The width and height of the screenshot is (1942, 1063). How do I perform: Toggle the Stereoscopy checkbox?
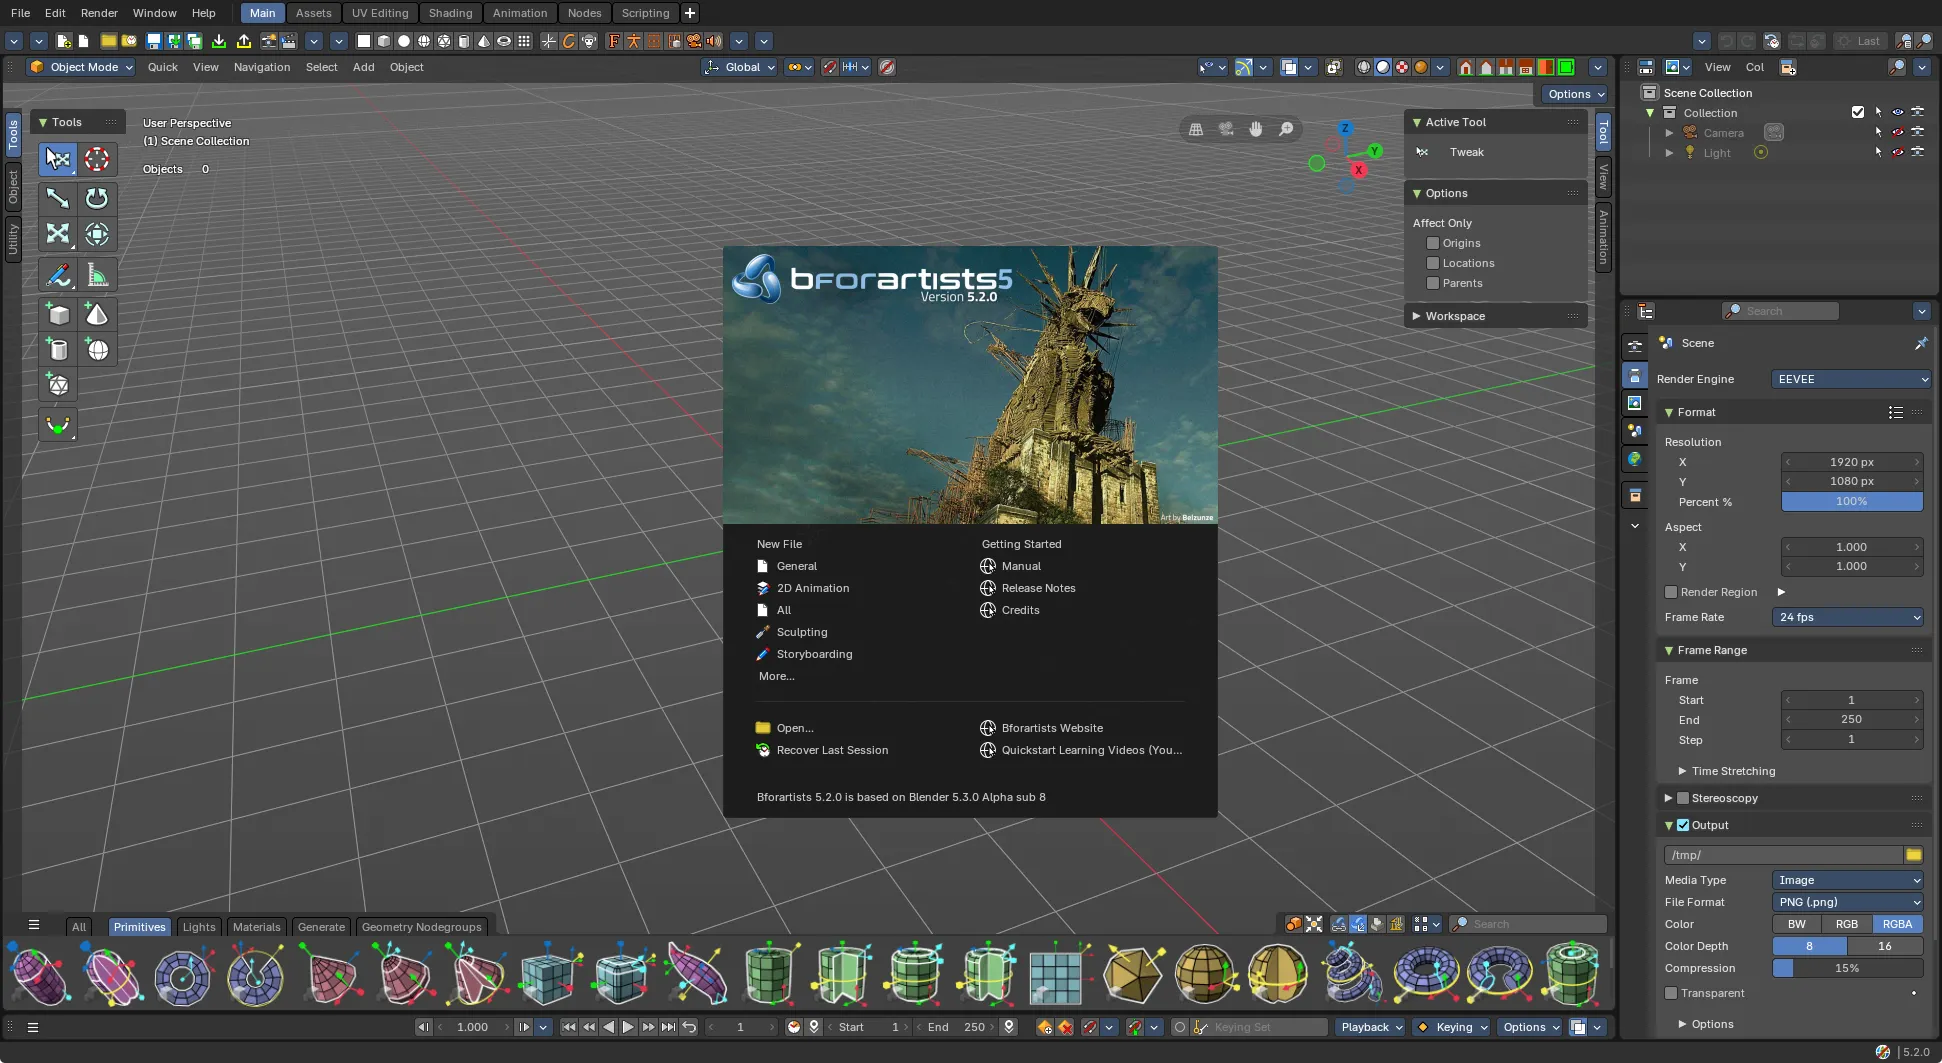(1683, 798)
